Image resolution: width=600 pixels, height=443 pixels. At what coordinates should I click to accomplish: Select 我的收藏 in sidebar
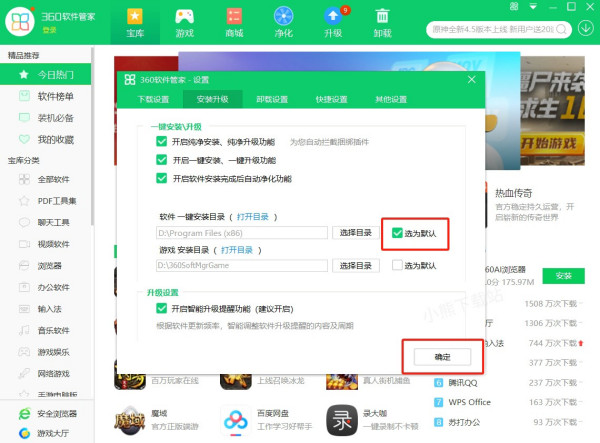[46, 140]
